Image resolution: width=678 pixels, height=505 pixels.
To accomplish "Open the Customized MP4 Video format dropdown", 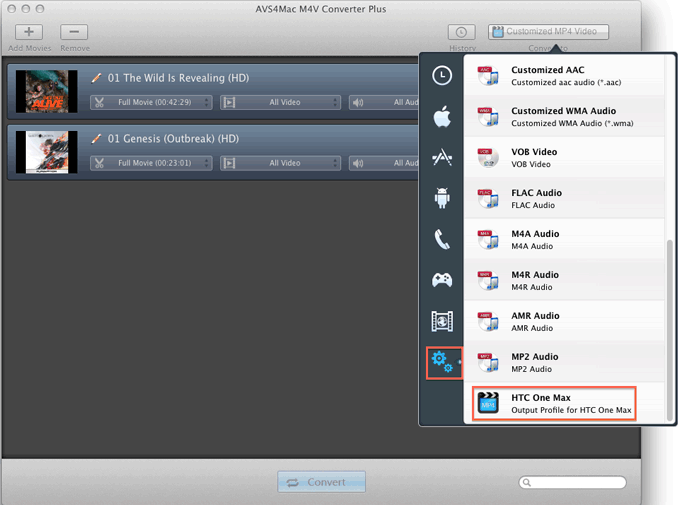I will tap(548, 32).
